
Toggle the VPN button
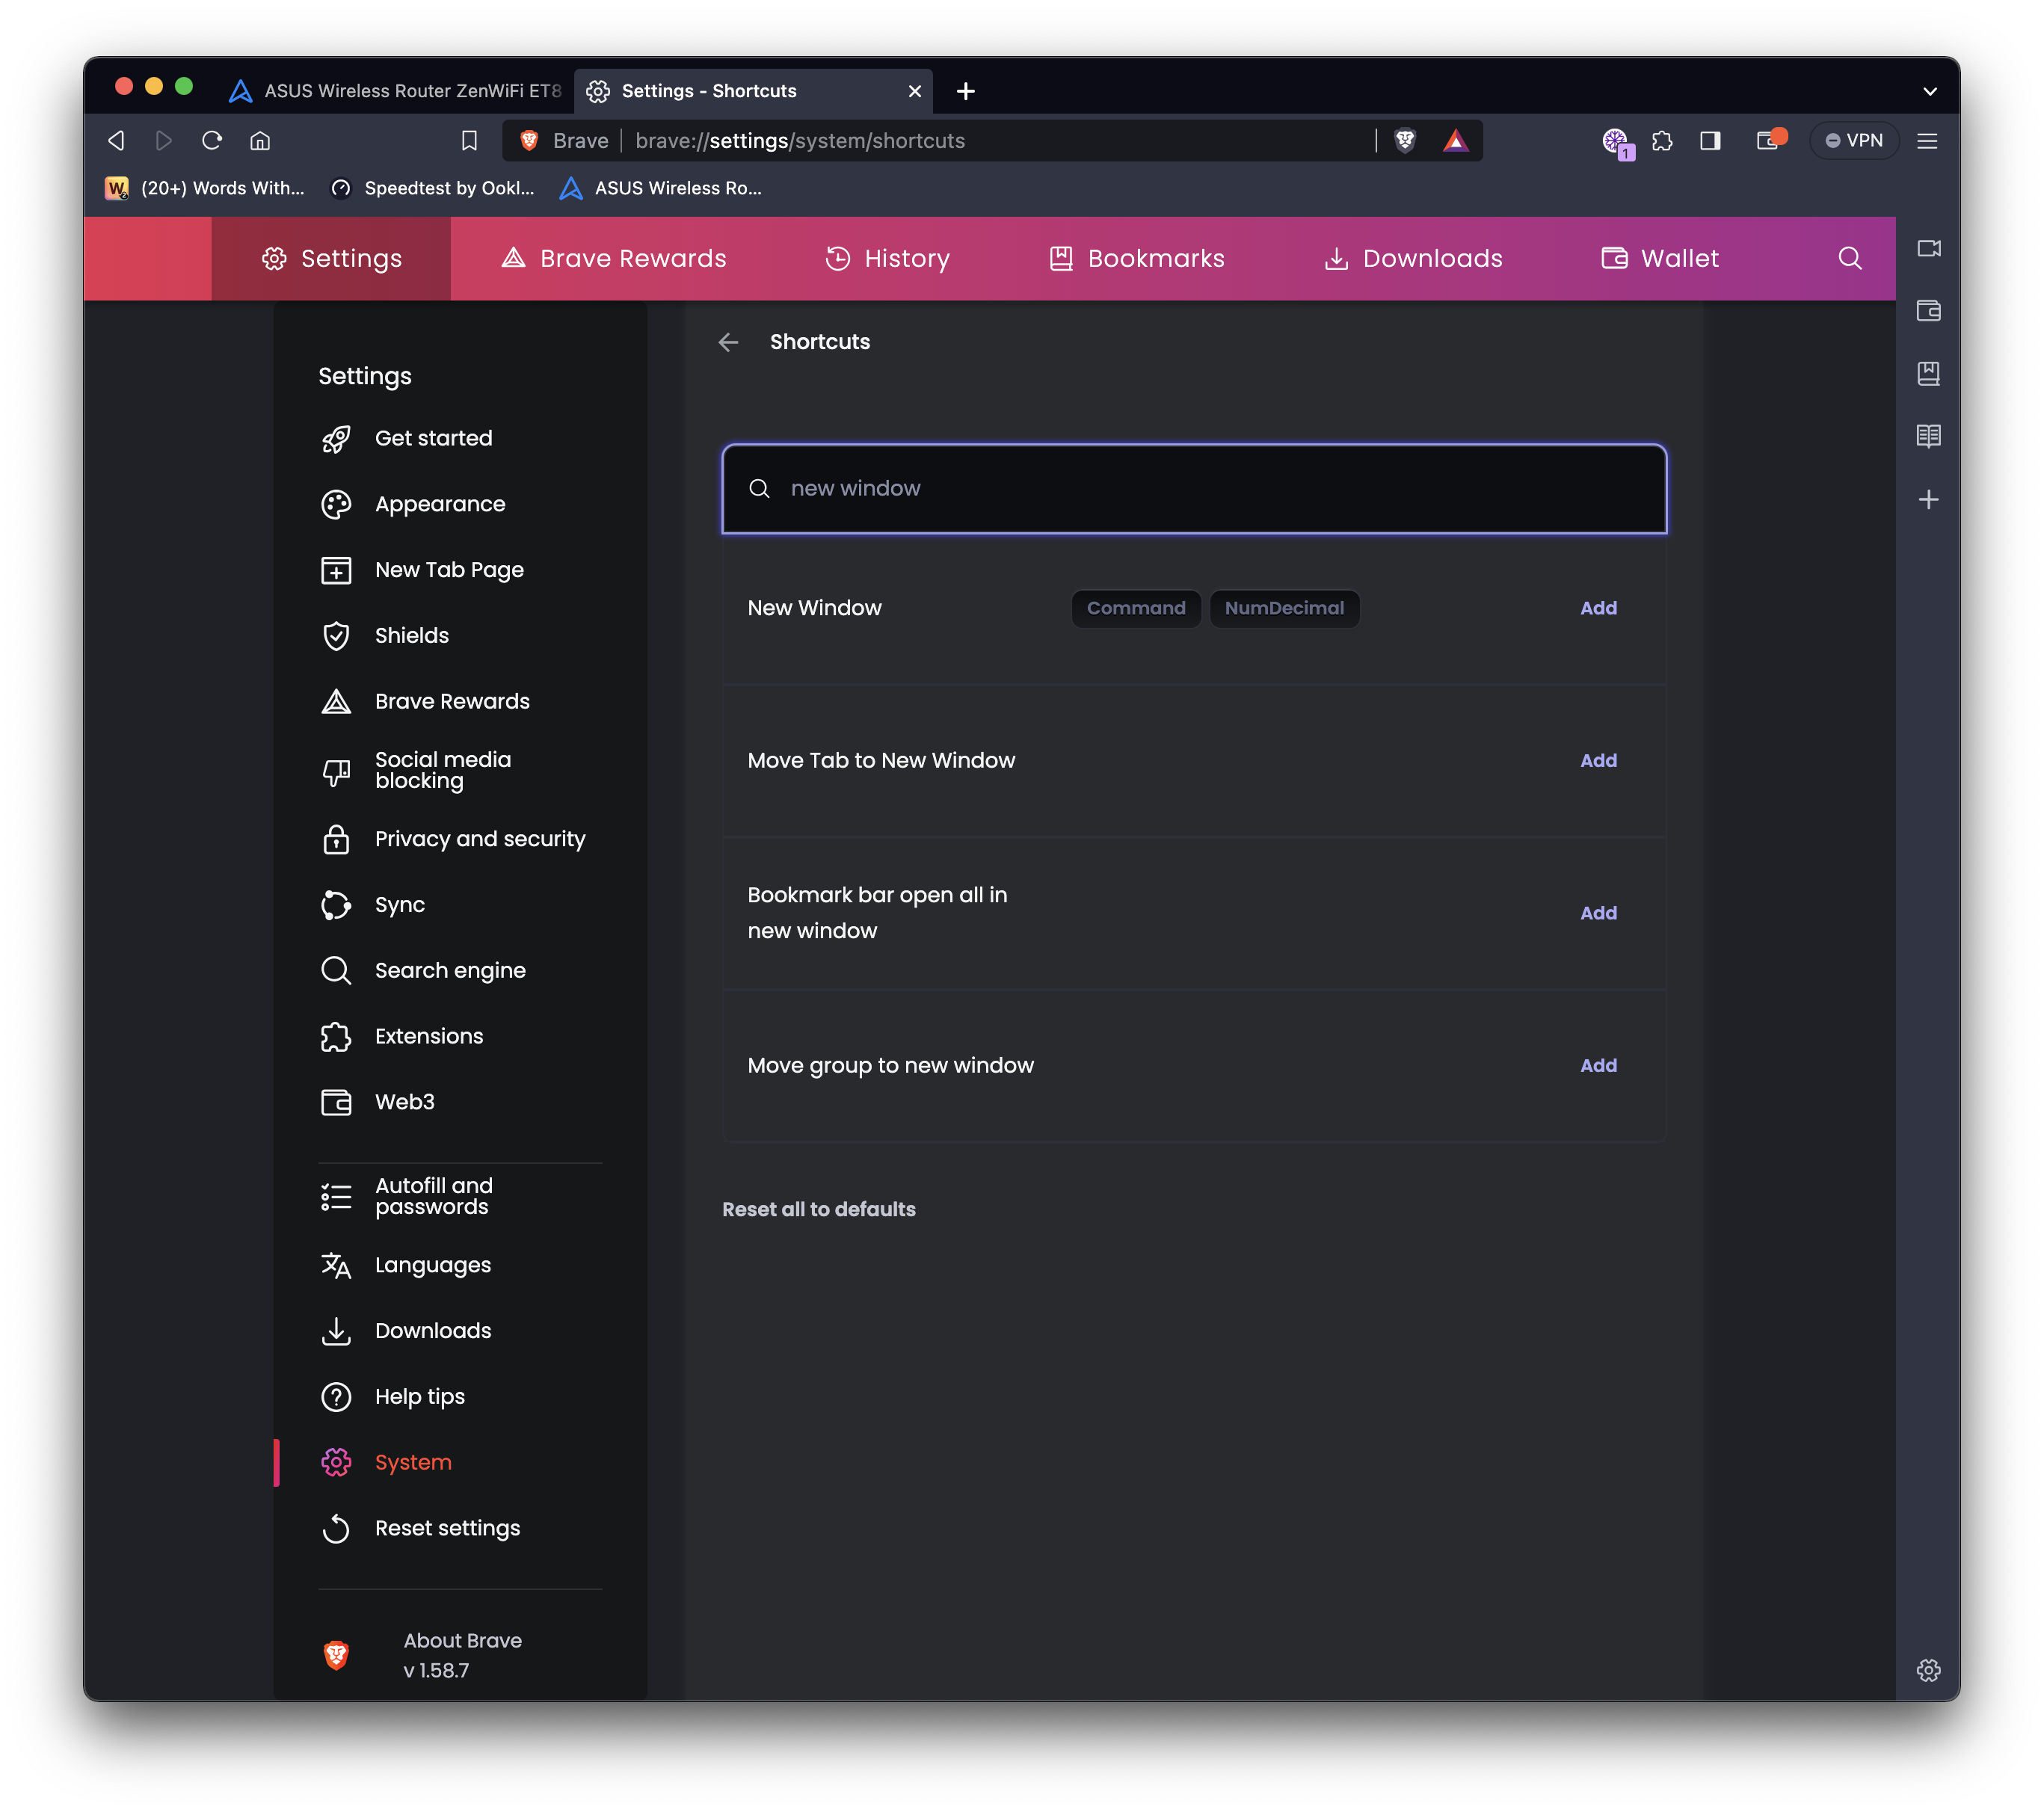tap(1854, 141)
